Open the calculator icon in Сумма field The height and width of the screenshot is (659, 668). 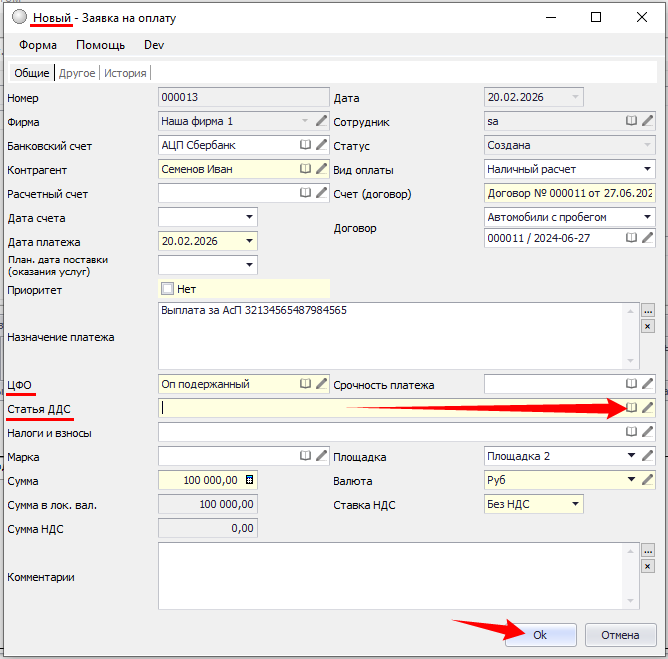[249, 480]
